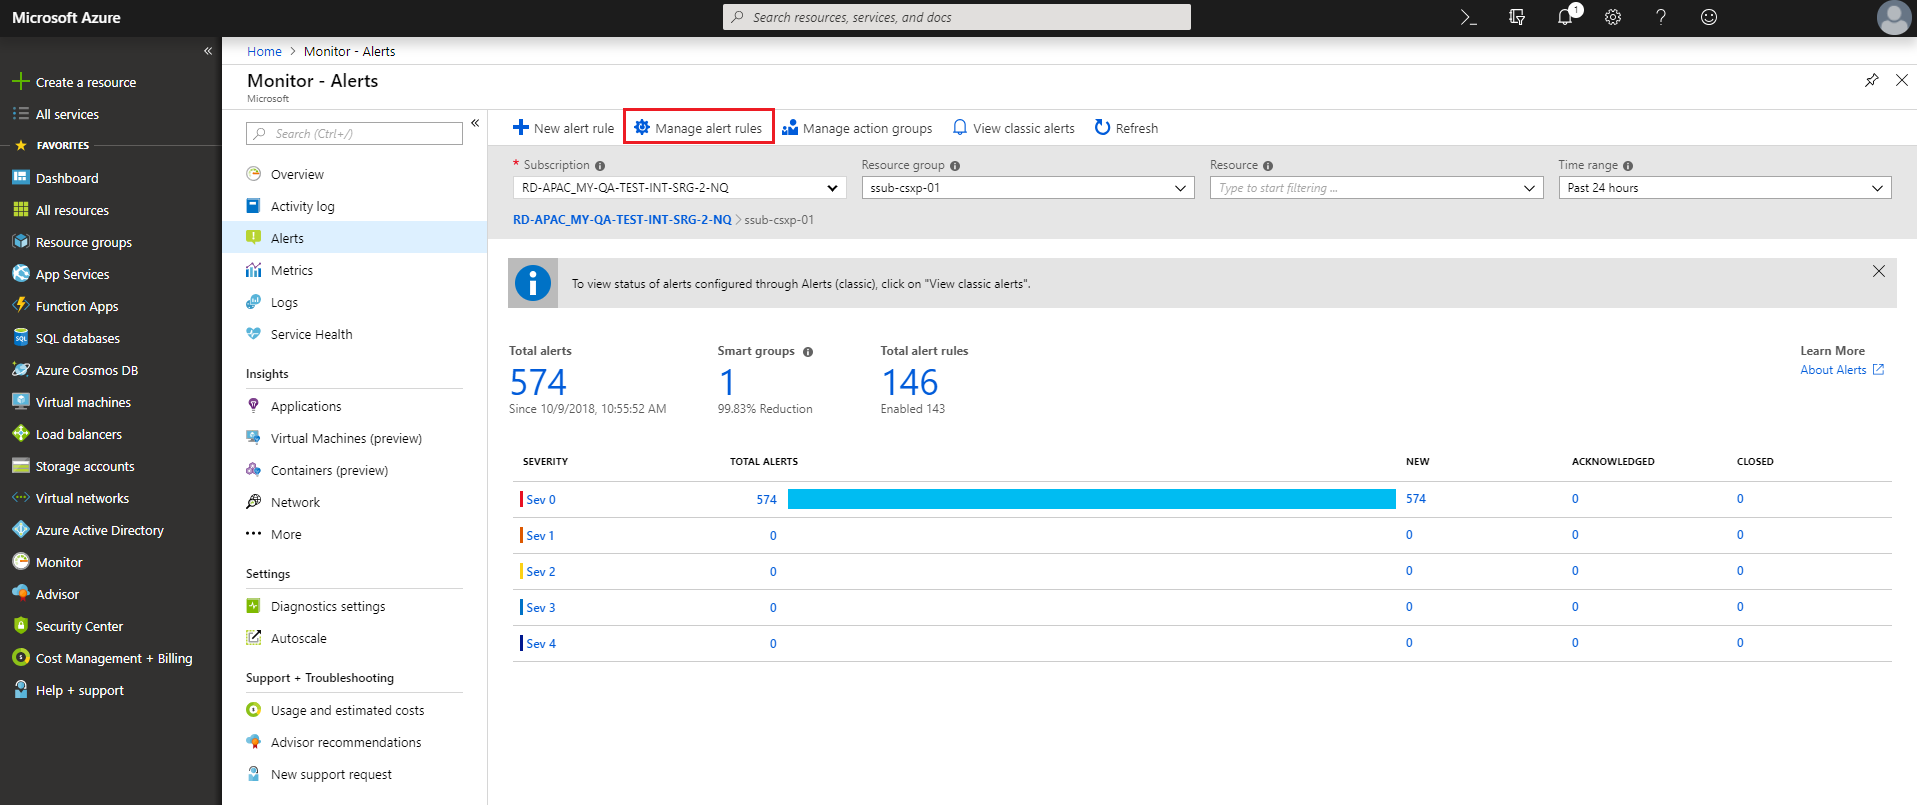
Task: Click the Refresh toolbar button
Action: [1126, 128]
